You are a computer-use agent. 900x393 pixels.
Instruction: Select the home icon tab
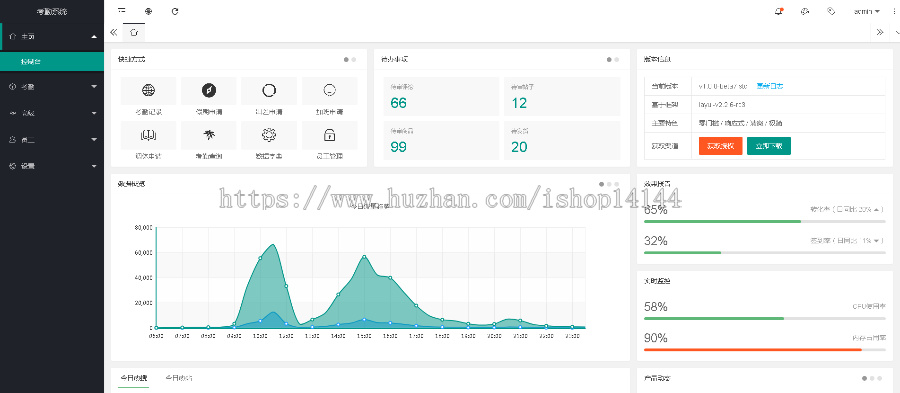click(x=134, y=32)
